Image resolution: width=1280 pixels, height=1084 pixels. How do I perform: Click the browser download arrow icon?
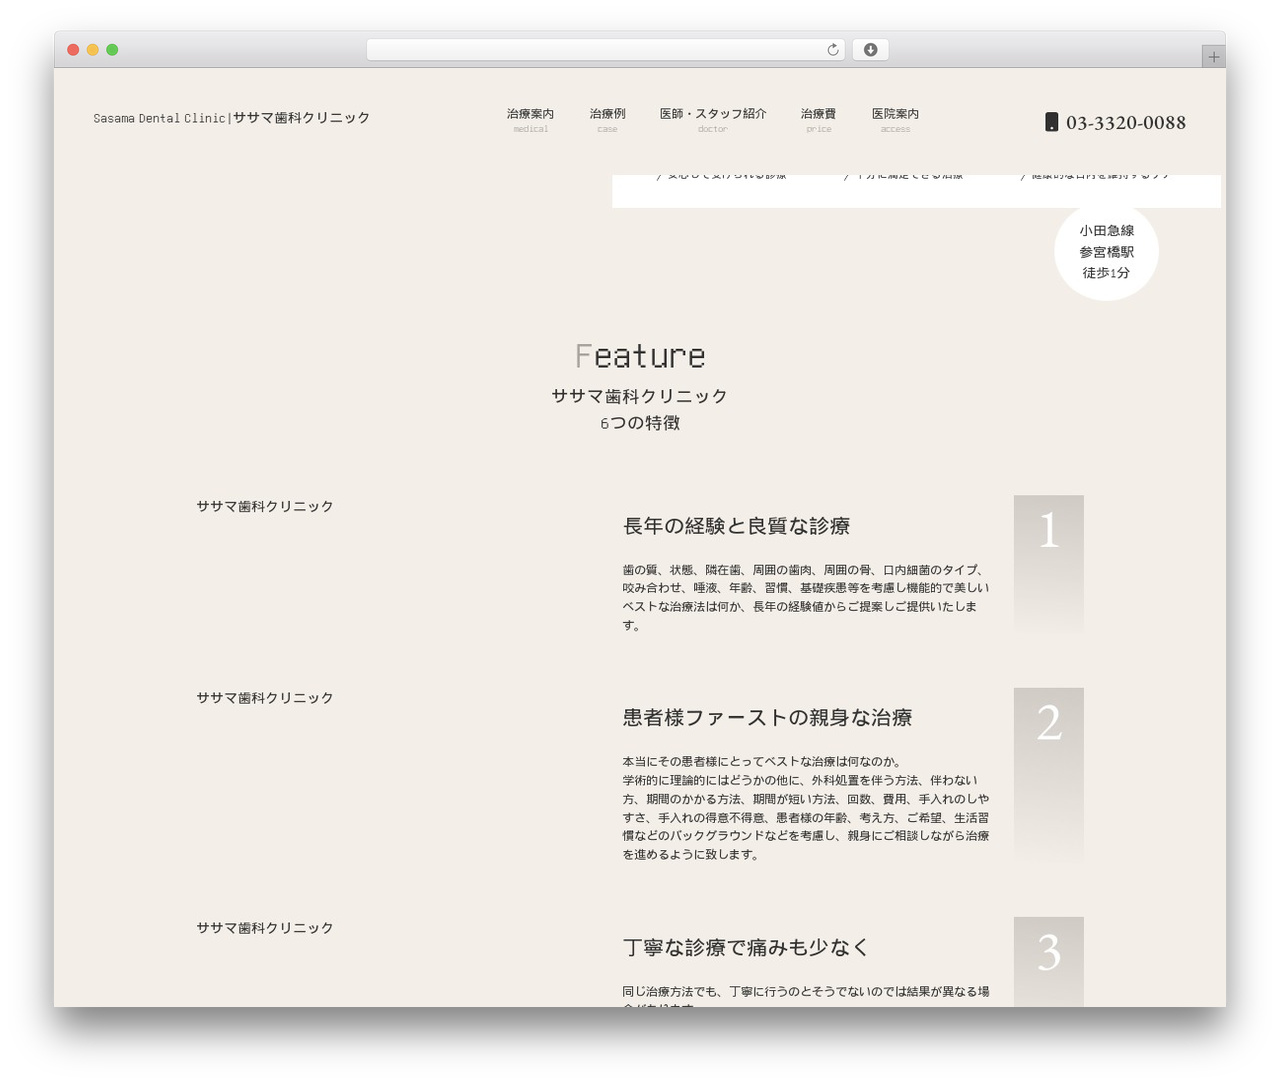tap(870, 50)
